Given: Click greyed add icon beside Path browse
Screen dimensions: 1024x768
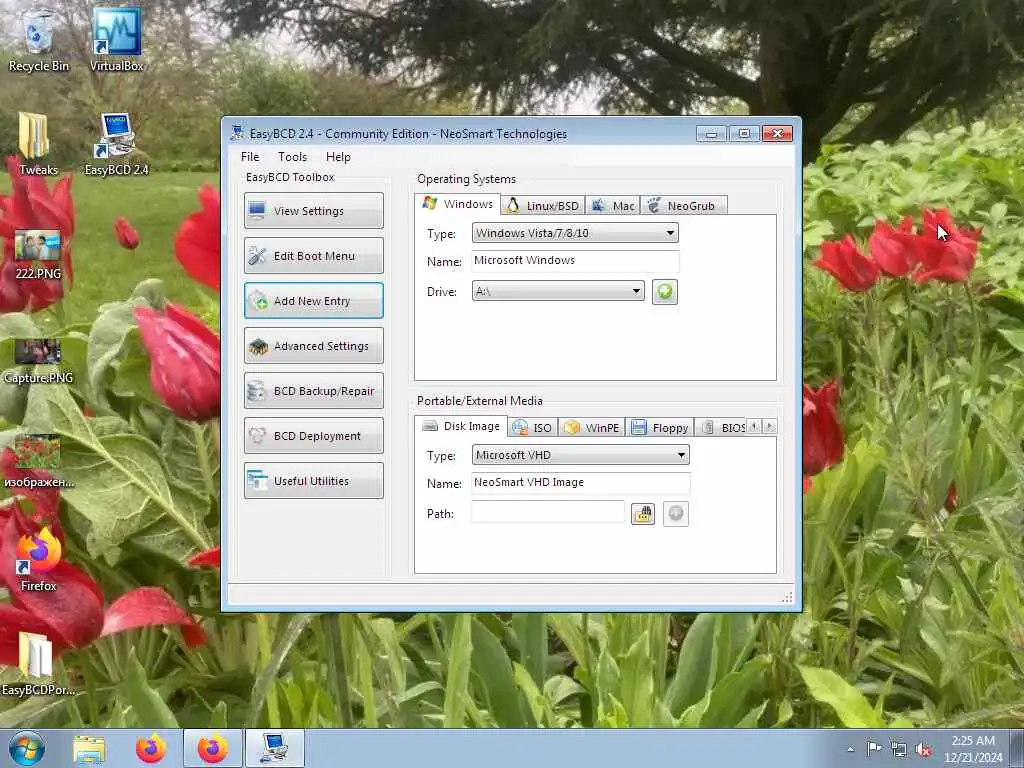Looking at the screenshot, I should (x=676, y=514).
